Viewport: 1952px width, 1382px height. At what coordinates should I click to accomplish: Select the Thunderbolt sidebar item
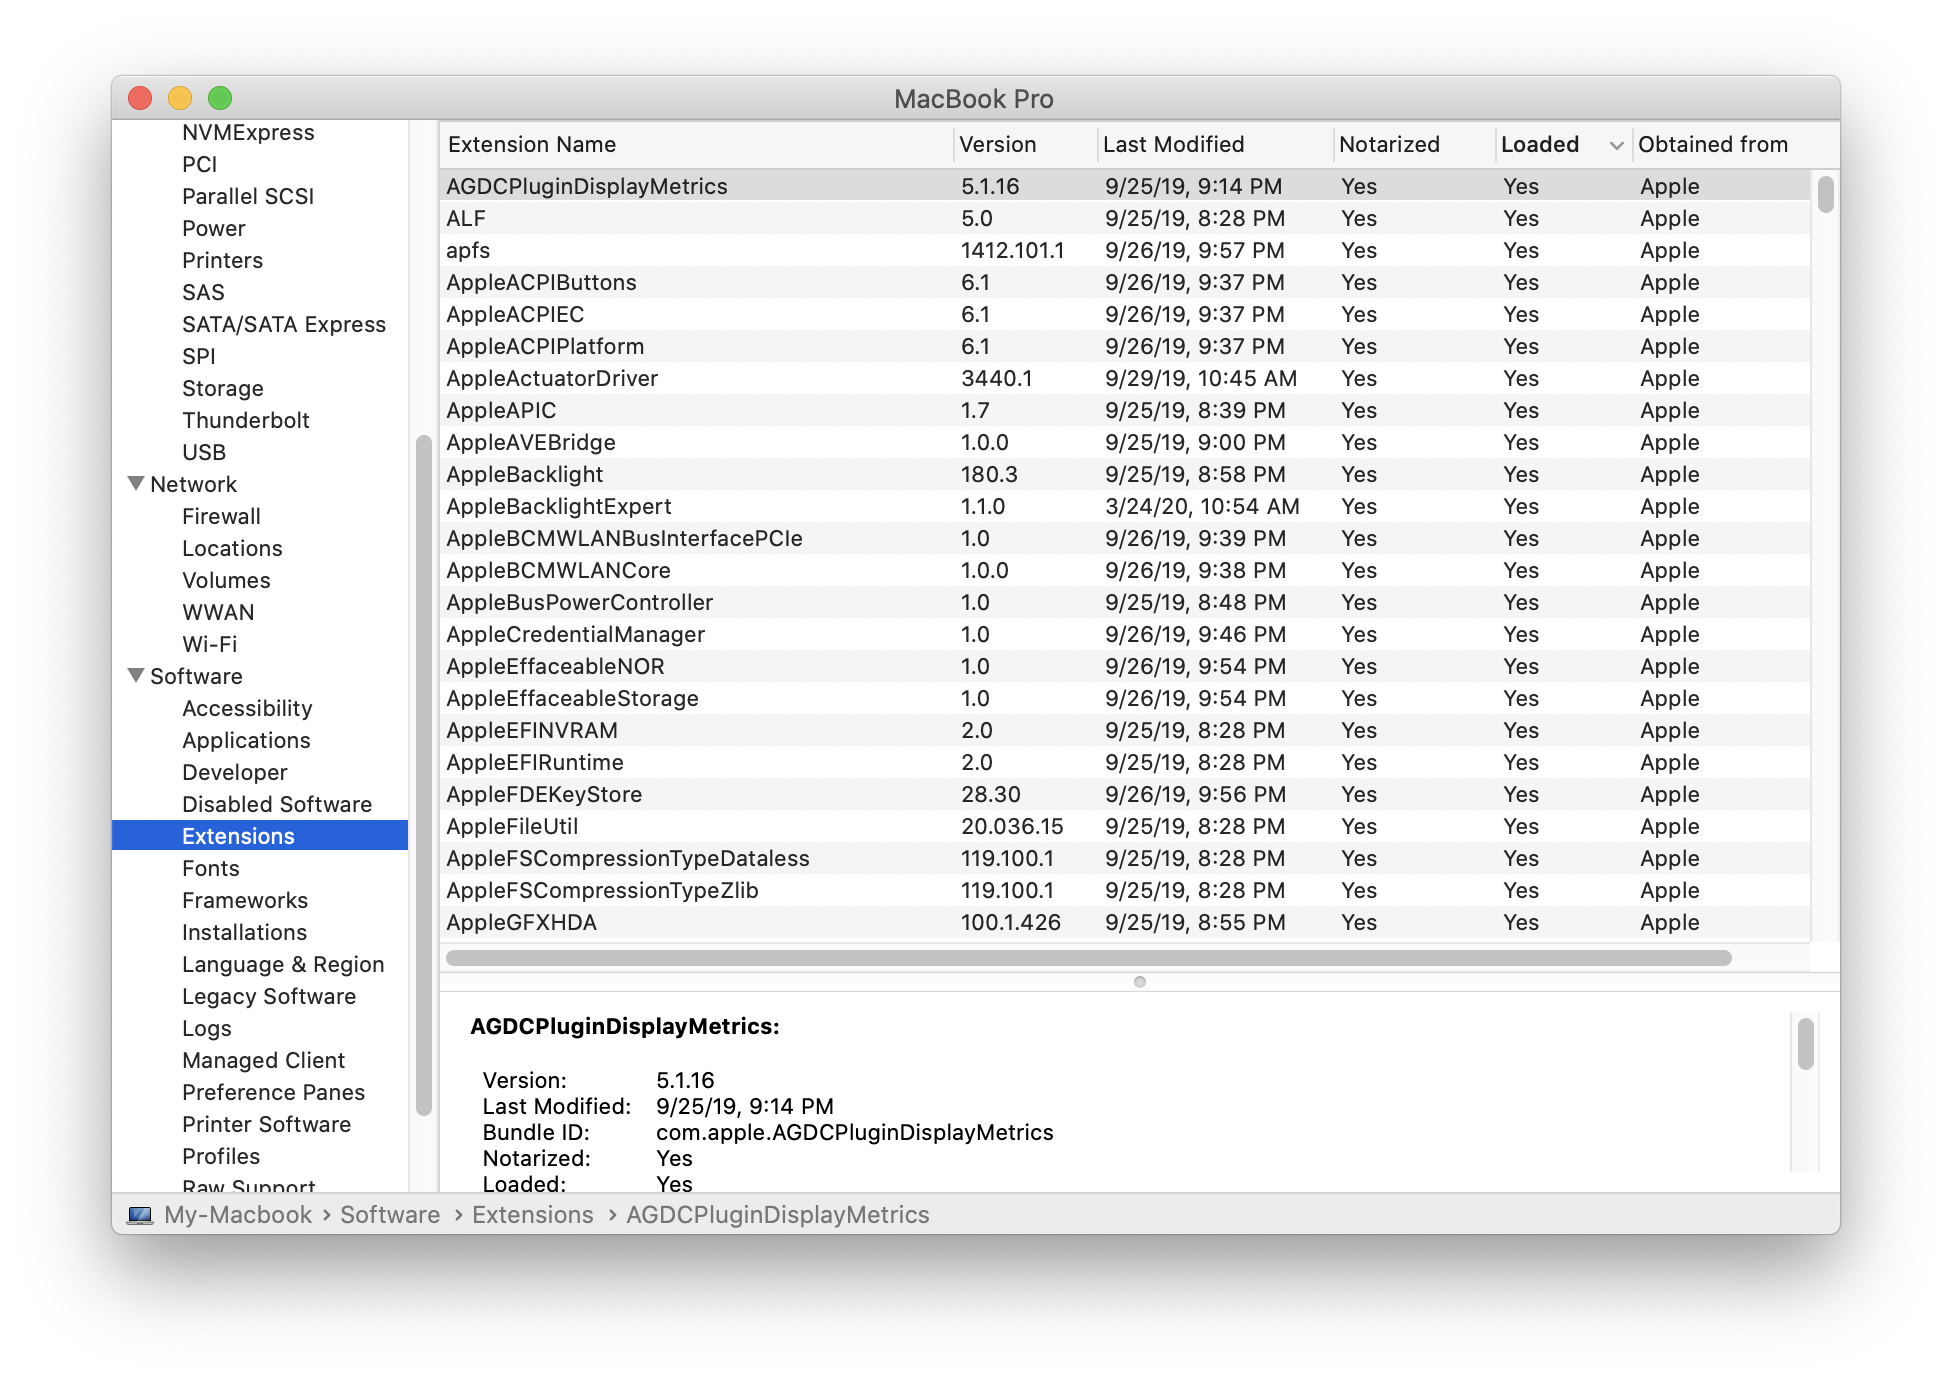[245, 420]
